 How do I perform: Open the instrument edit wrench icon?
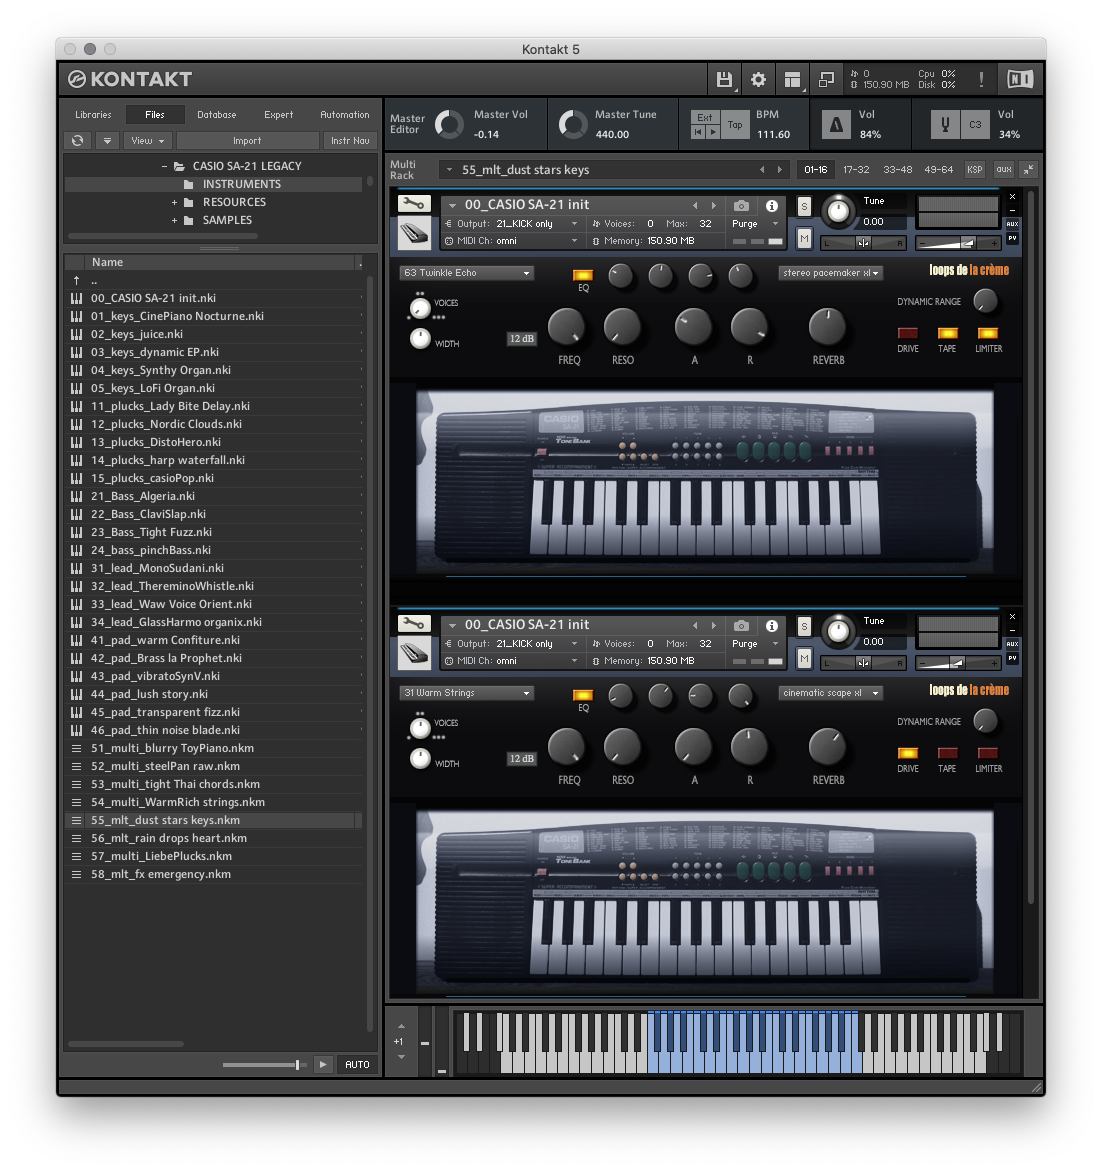click(414, 204)
